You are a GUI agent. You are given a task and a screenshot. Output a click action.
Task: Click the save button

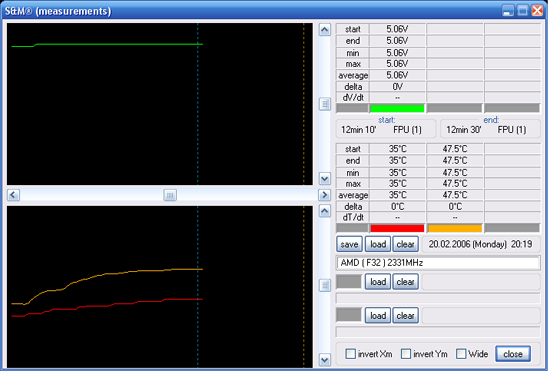pyautogui.click(x=349, y=244)
